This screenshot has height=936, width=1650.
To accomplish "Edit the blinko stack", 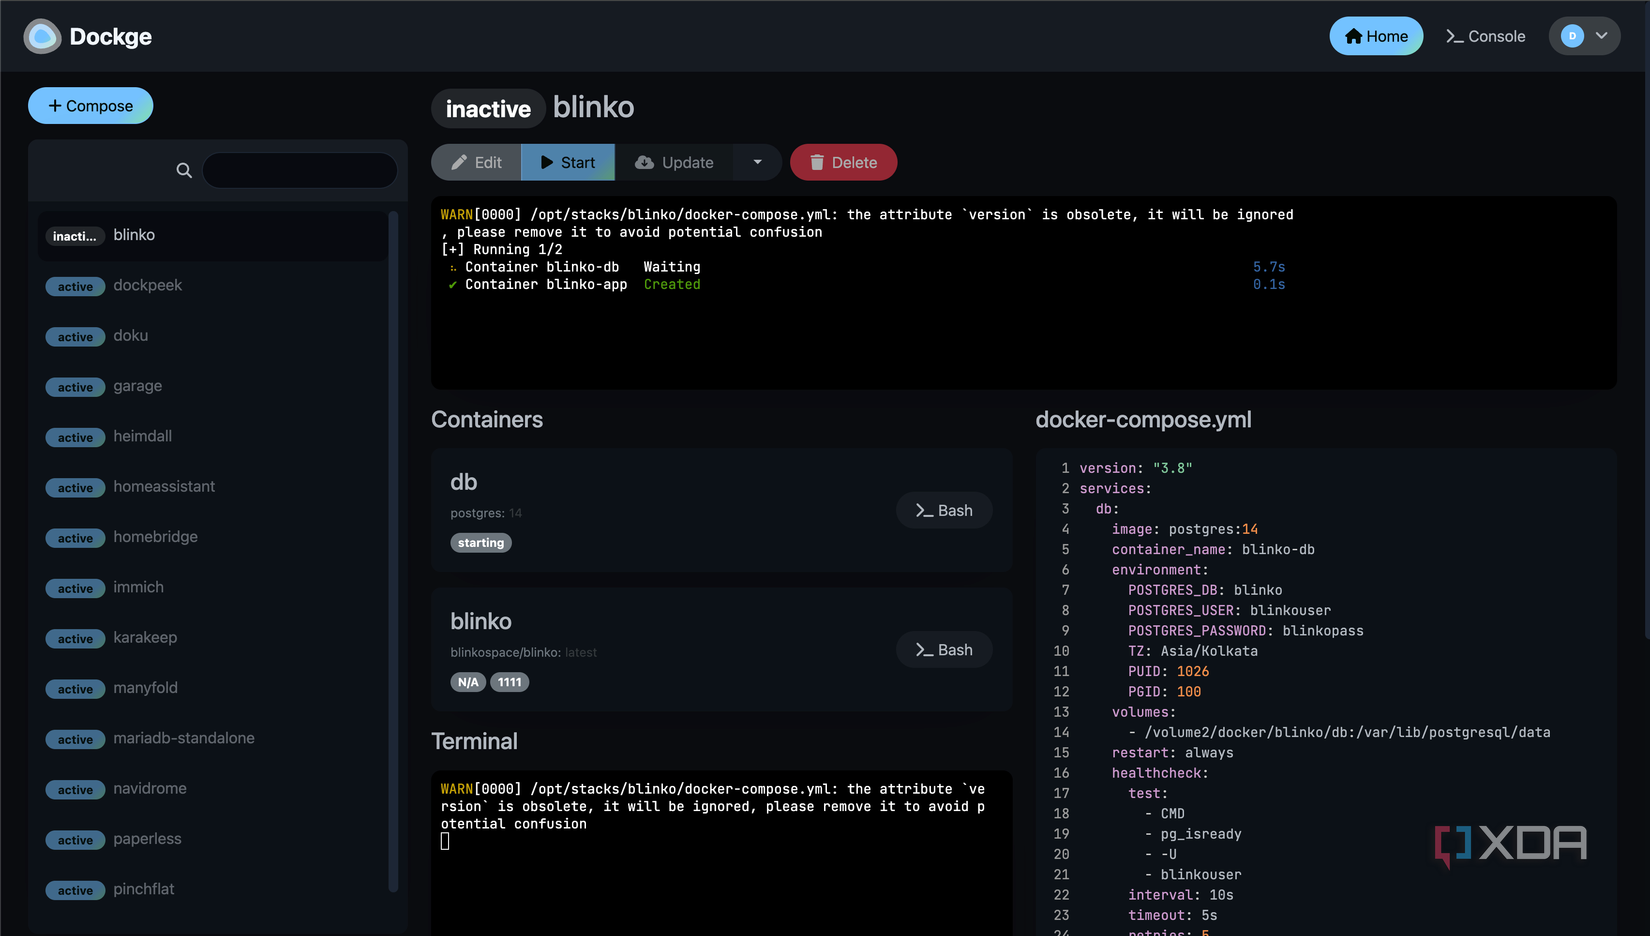I will click(476, 162).
